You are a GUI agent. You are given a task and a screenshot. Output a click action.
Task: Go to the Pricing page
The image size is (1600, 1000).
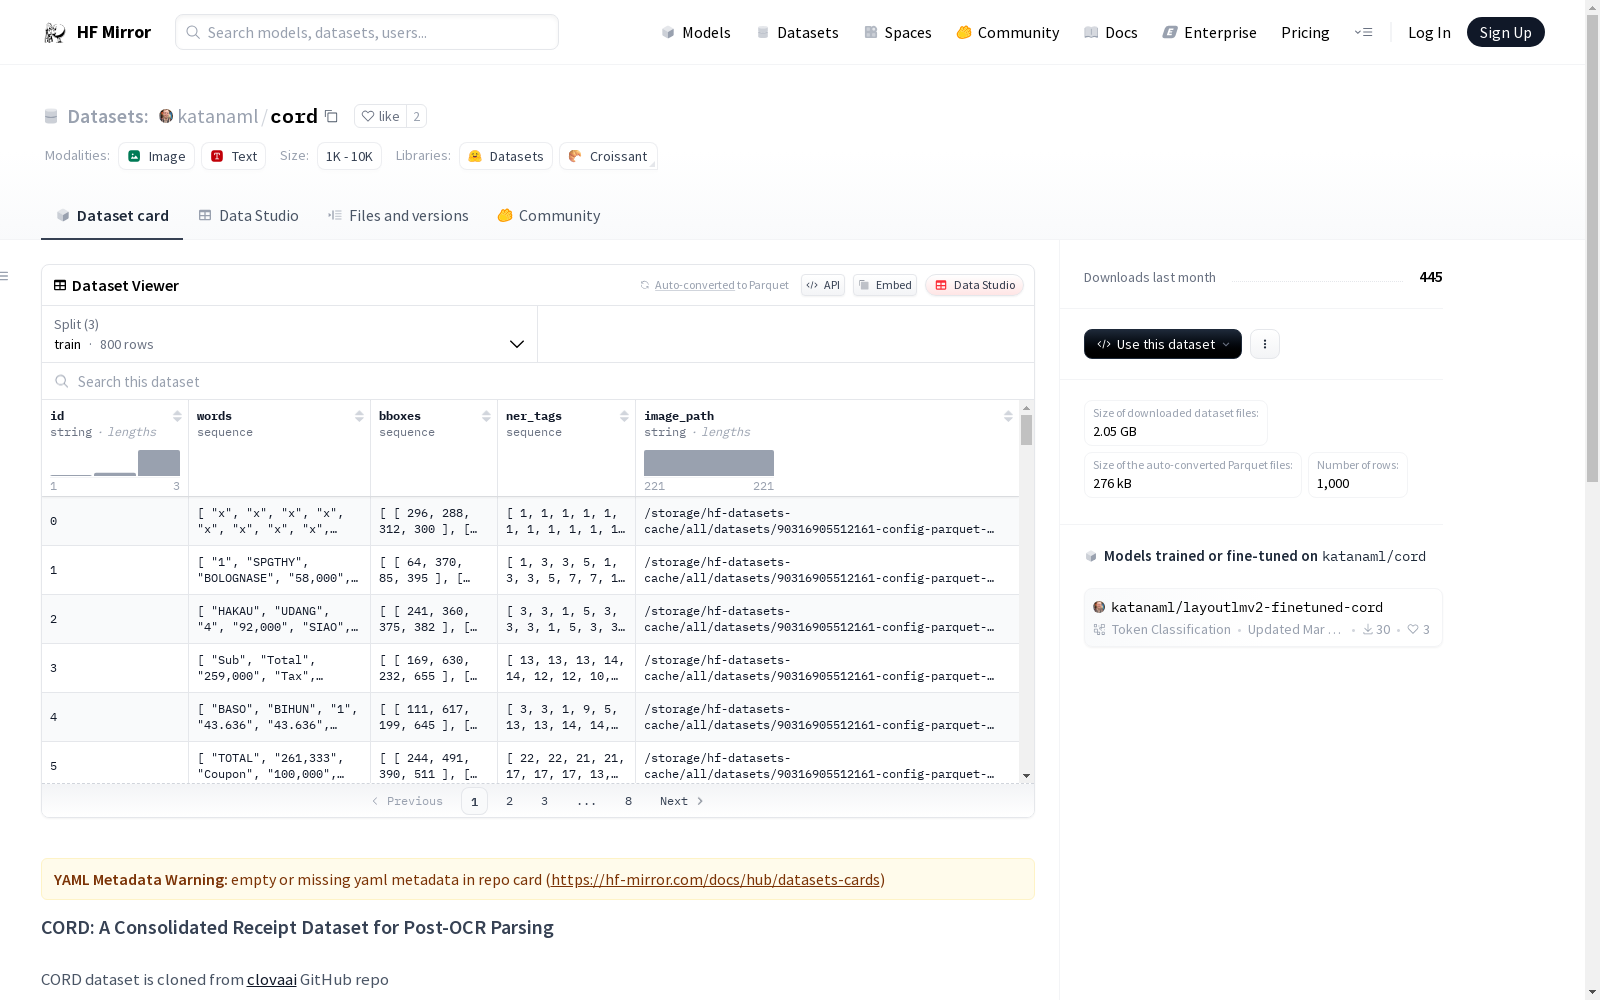1305,33
